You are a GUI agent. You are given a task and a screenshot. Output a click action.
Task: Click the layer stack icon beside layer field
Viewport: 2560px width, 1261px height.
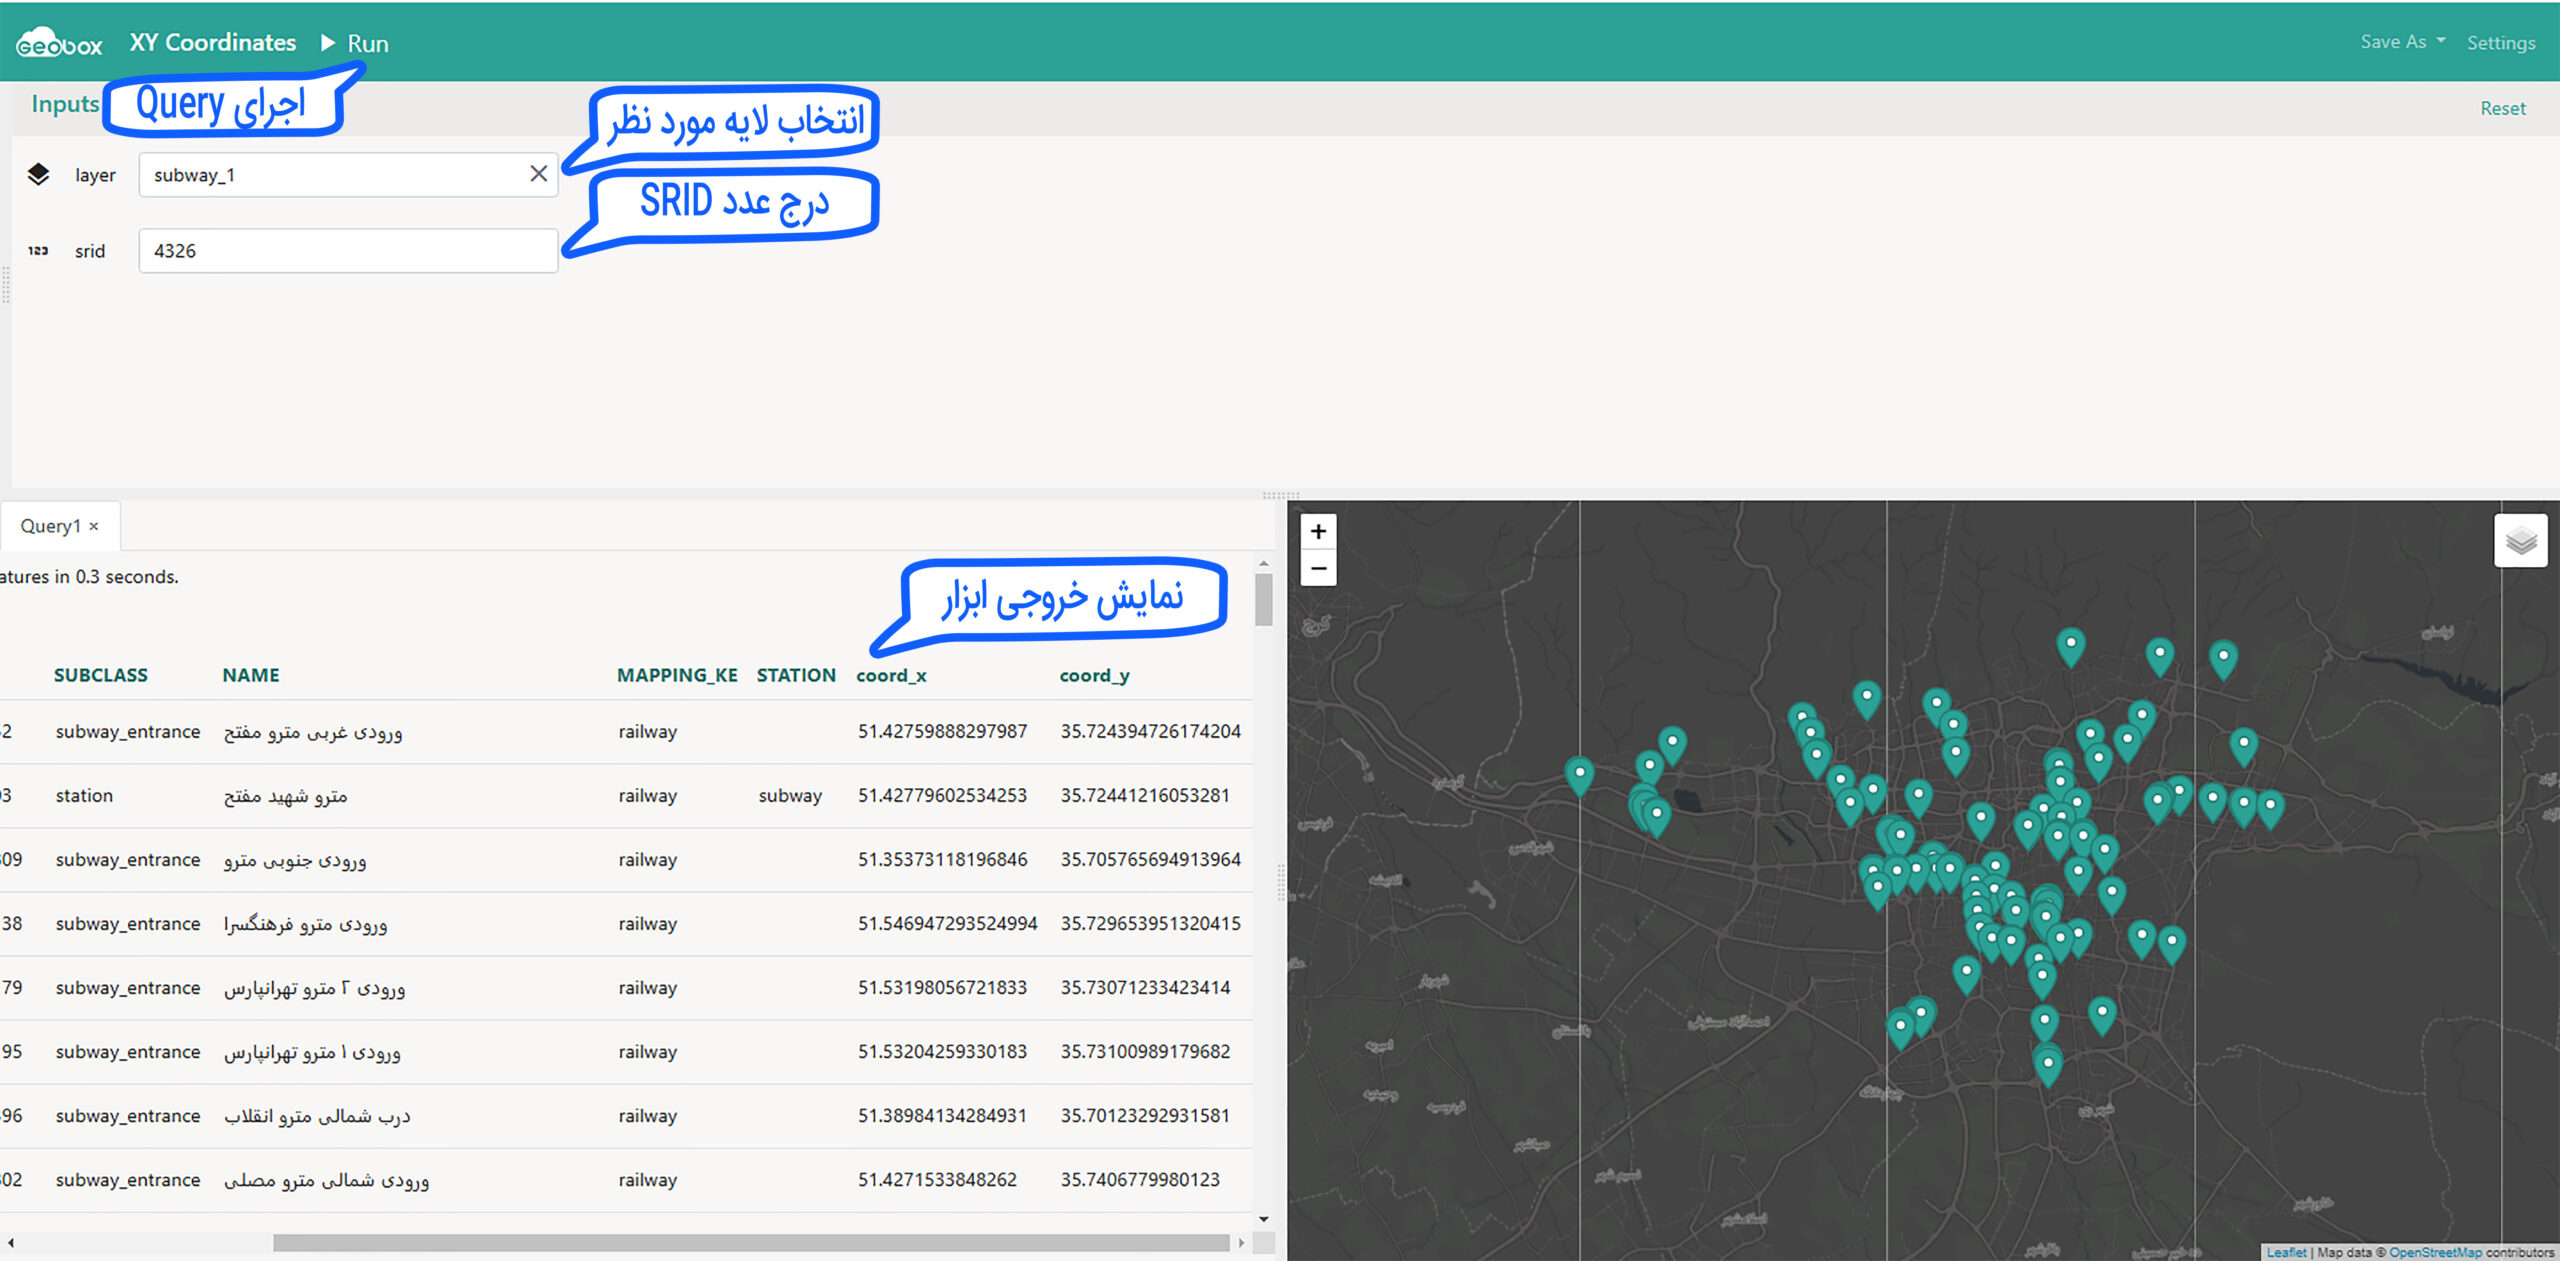[38, 174]
